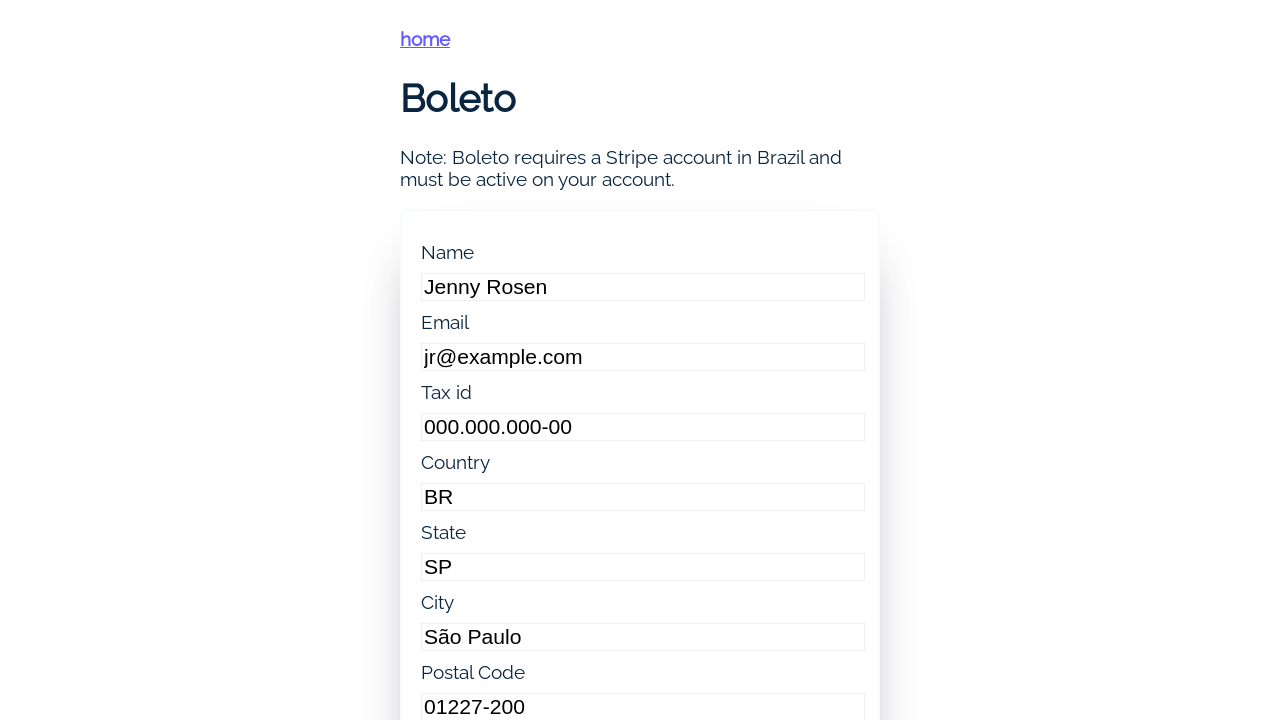Click the City label

coord(437,603)
